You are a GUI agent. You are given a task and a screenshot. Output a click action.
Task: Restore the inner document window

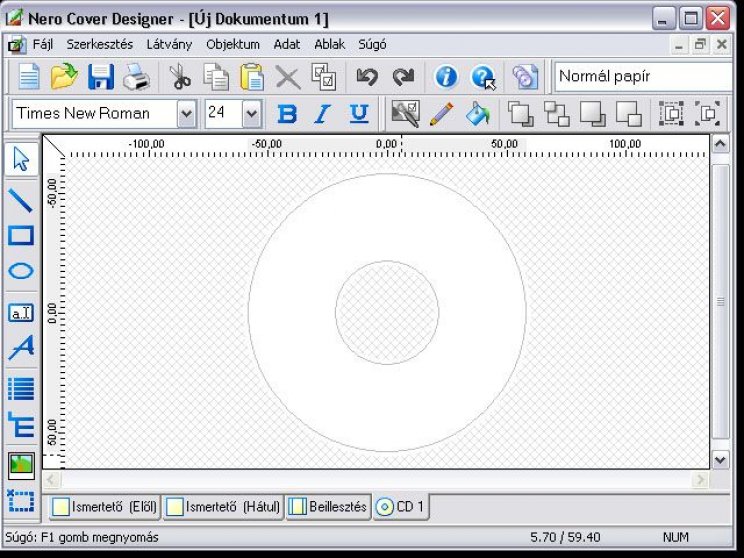[x=700, y=45]
